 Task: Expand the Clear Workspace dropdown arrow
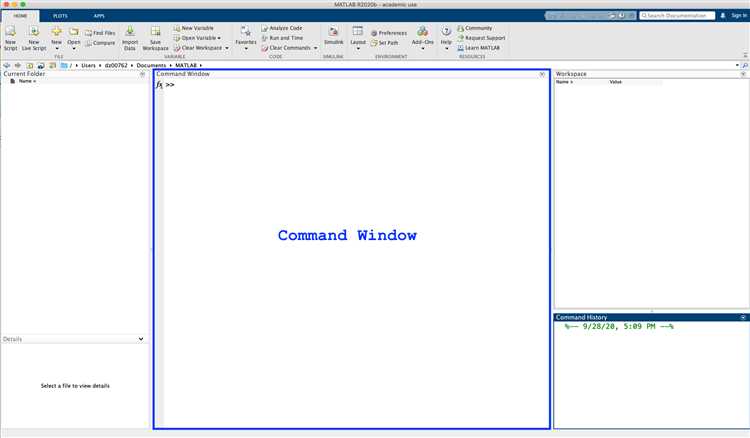tap(227, 48)
